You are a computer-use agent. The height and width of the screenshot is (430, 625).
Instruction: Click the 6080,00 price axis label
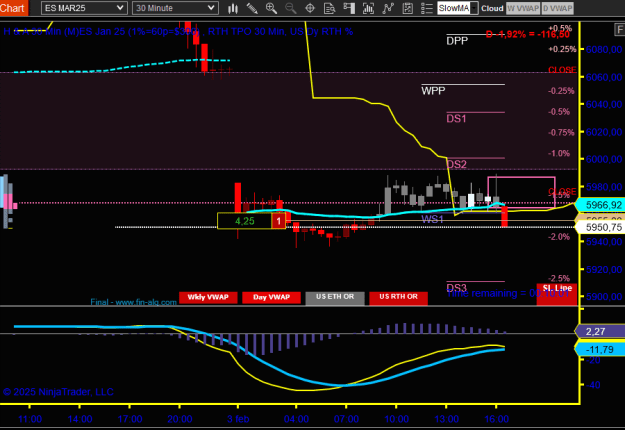(x=603, y=49)
